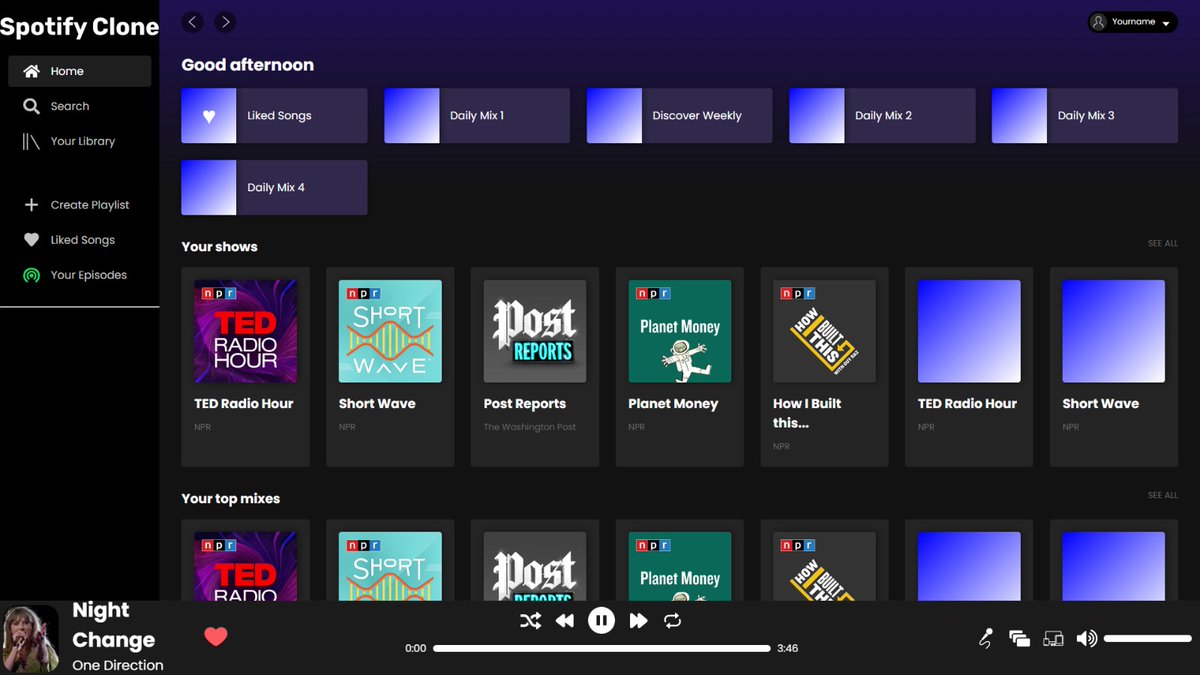Skip to the next track
Image resolution: width=1200 pixels, height=675 pixels.
pos(638,621)
